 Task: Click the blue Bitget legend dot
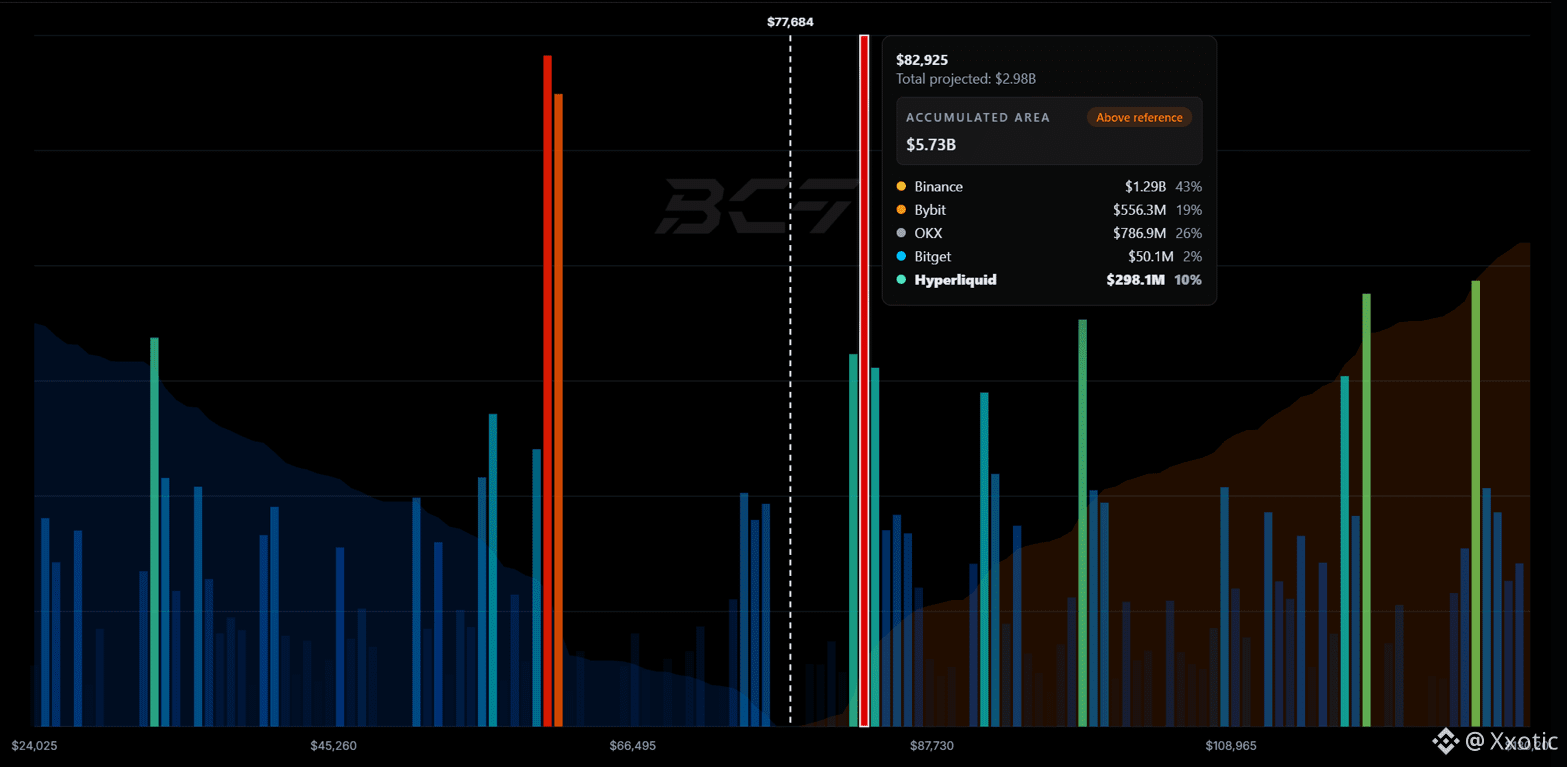901,257
